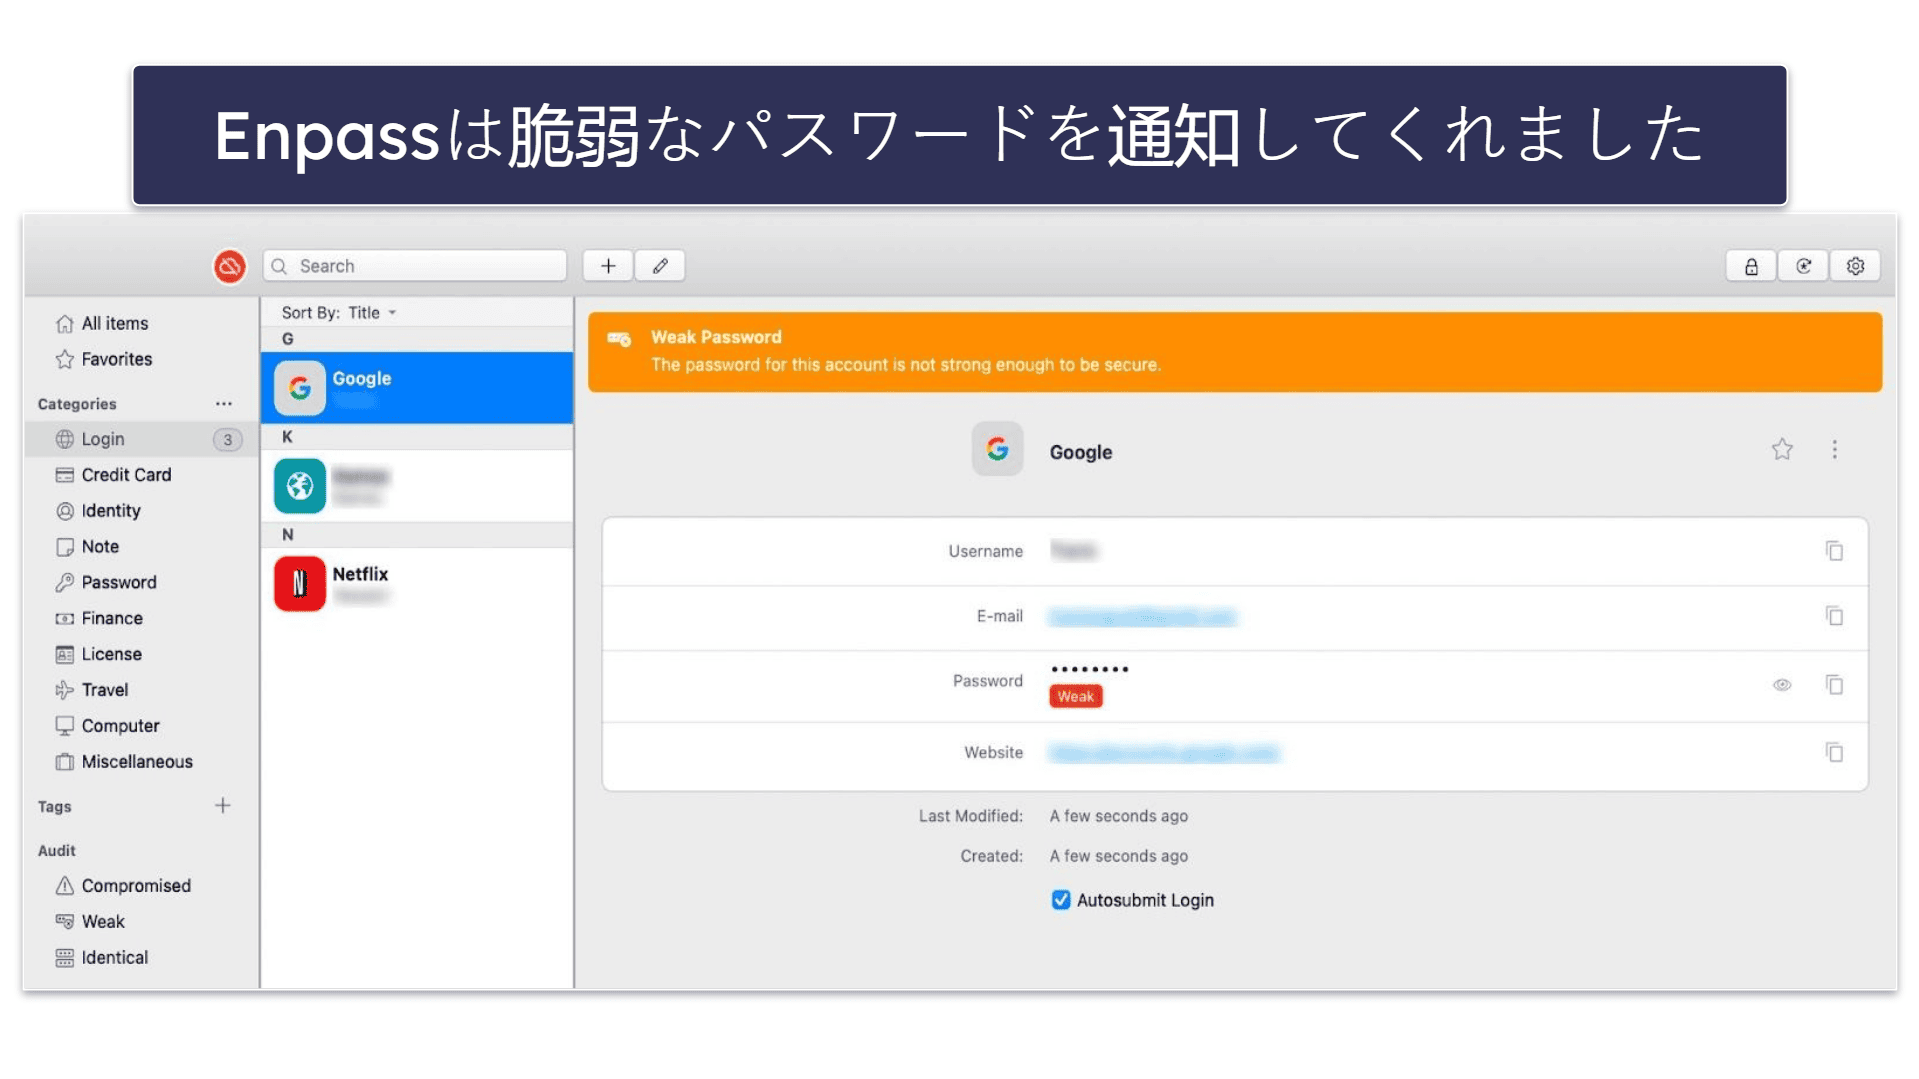
Task: Click the red cloud sync disabled icon
Action: click(230, 266)
